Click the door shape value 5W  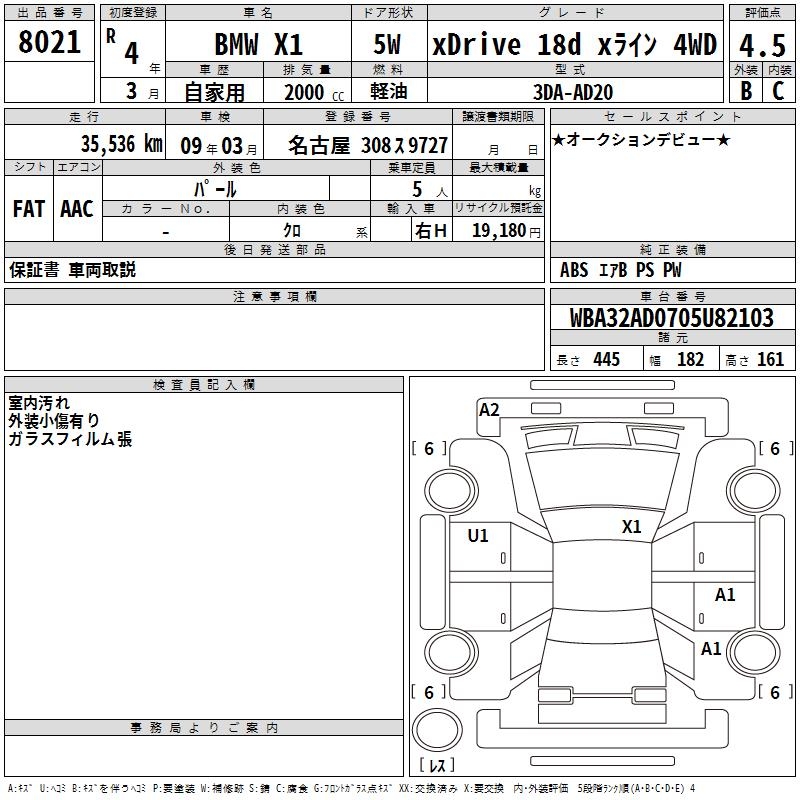(387, 44)
